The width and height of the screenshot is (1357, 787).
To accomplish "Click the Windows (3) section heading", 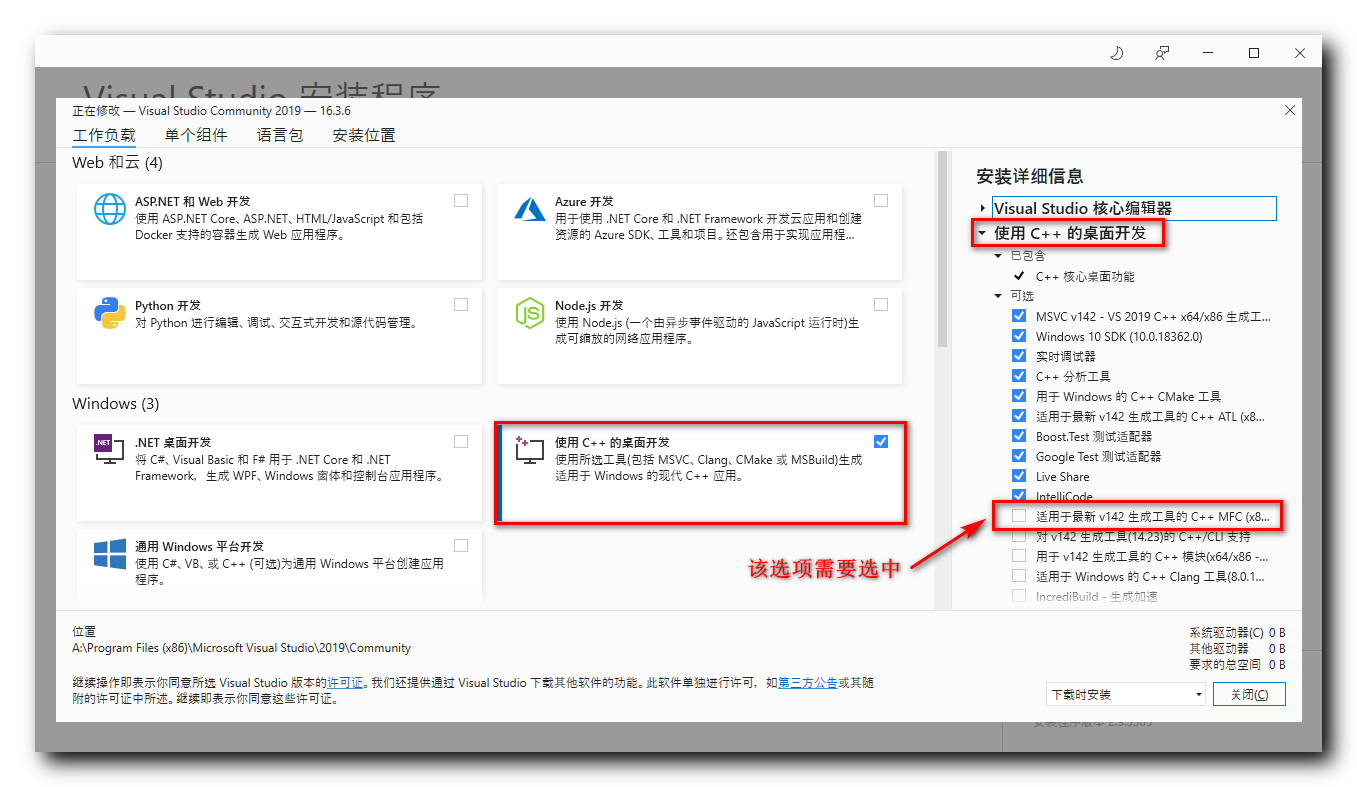I will click(x=115, y=404).
